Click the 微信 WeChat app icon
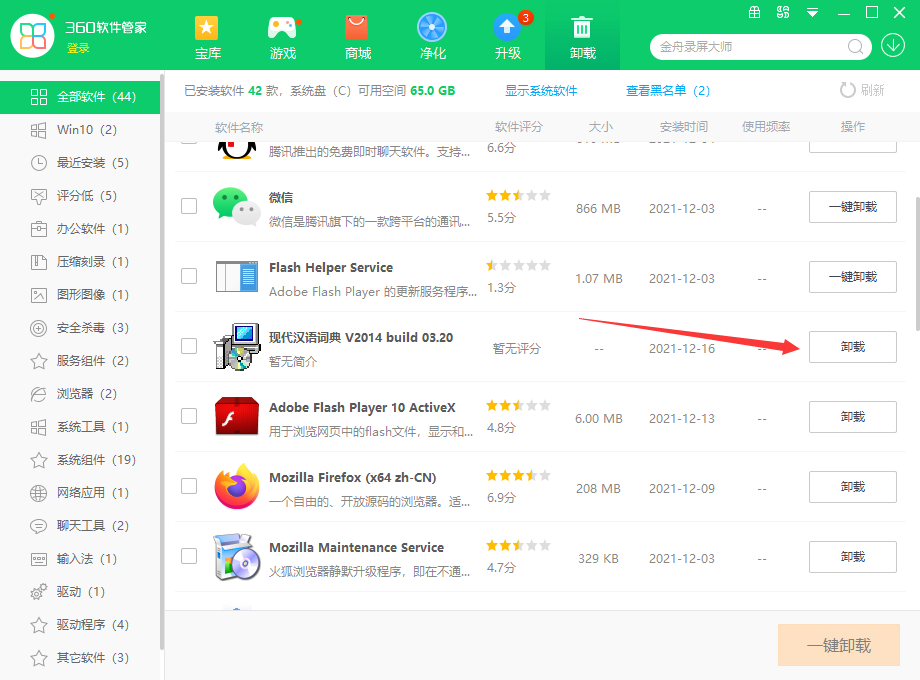 pyautogui.click(x=236, y=207)
